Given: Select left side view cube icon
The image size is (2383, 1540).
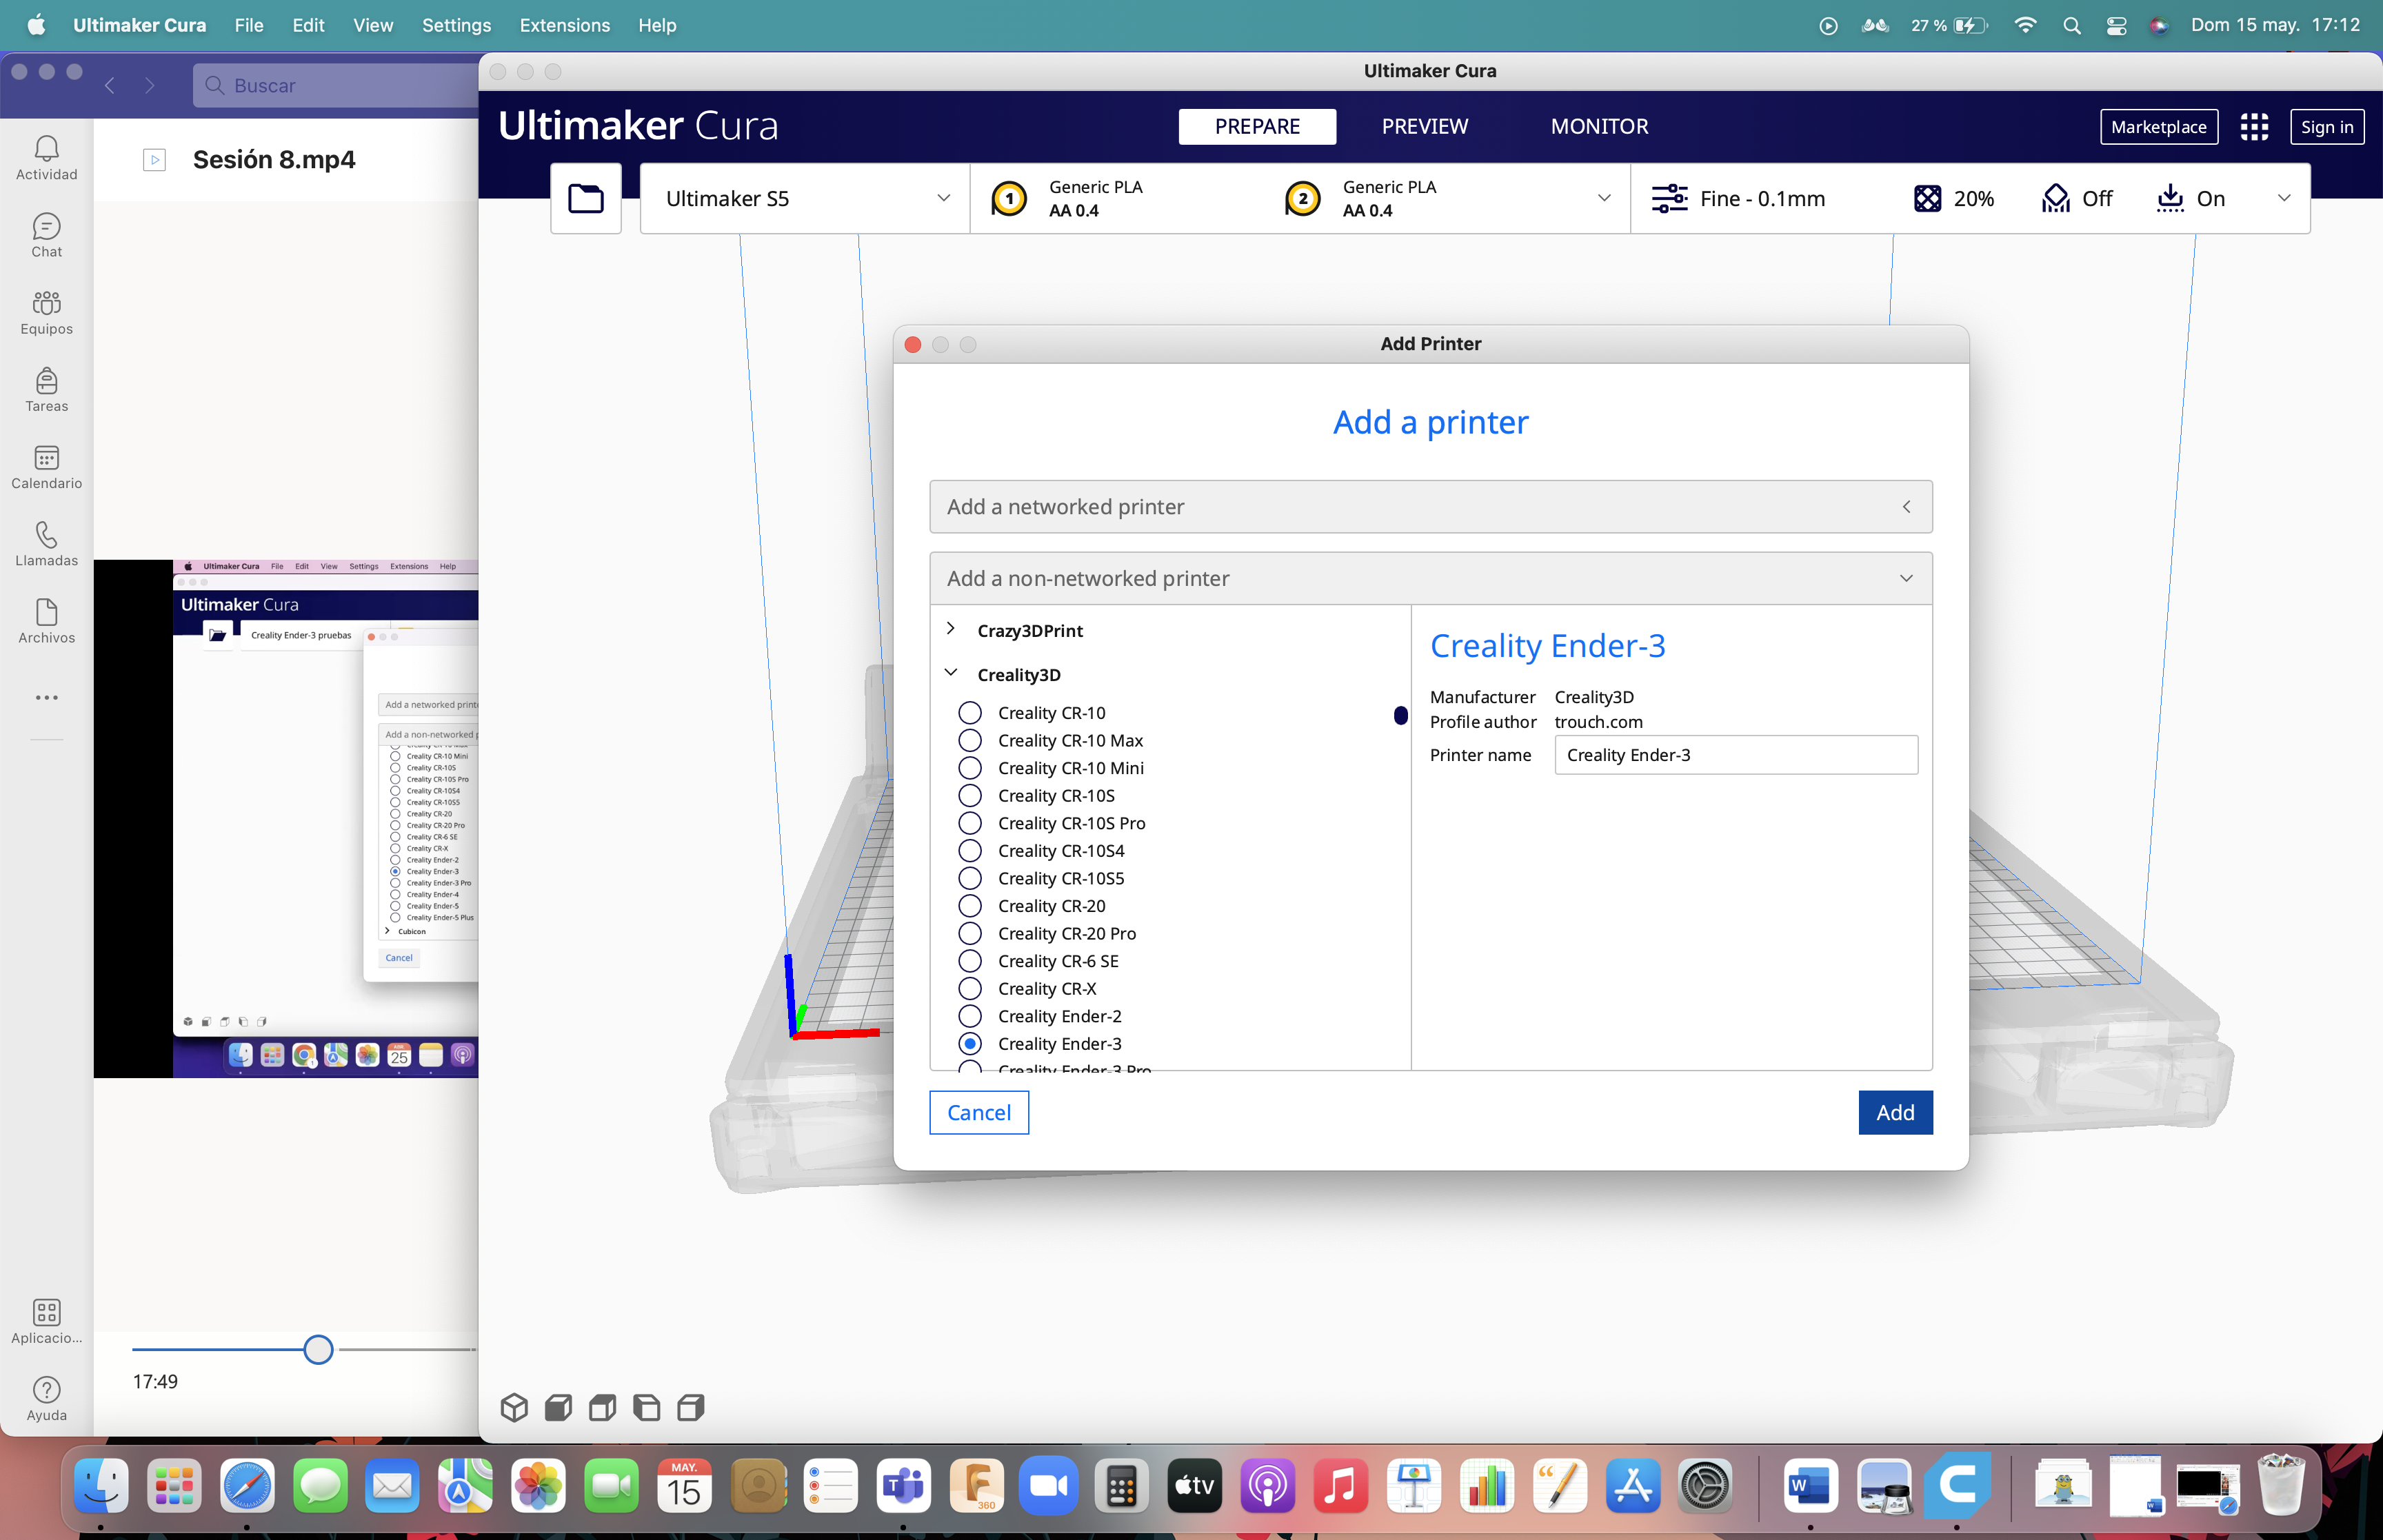Looking at the screenshot, I should click(x=647, y=1407).
